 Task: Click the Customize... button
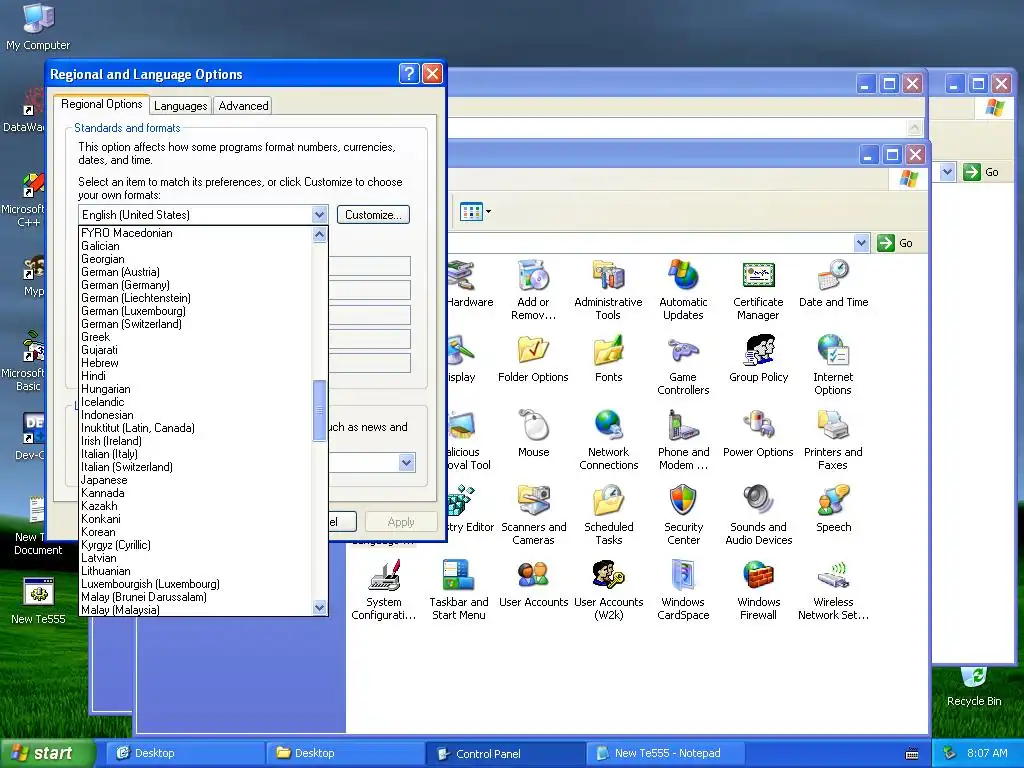click(x=373, y=214)
